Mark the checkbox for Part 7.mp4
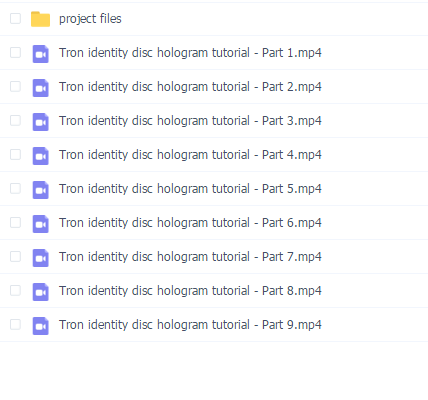 (15, 257)
